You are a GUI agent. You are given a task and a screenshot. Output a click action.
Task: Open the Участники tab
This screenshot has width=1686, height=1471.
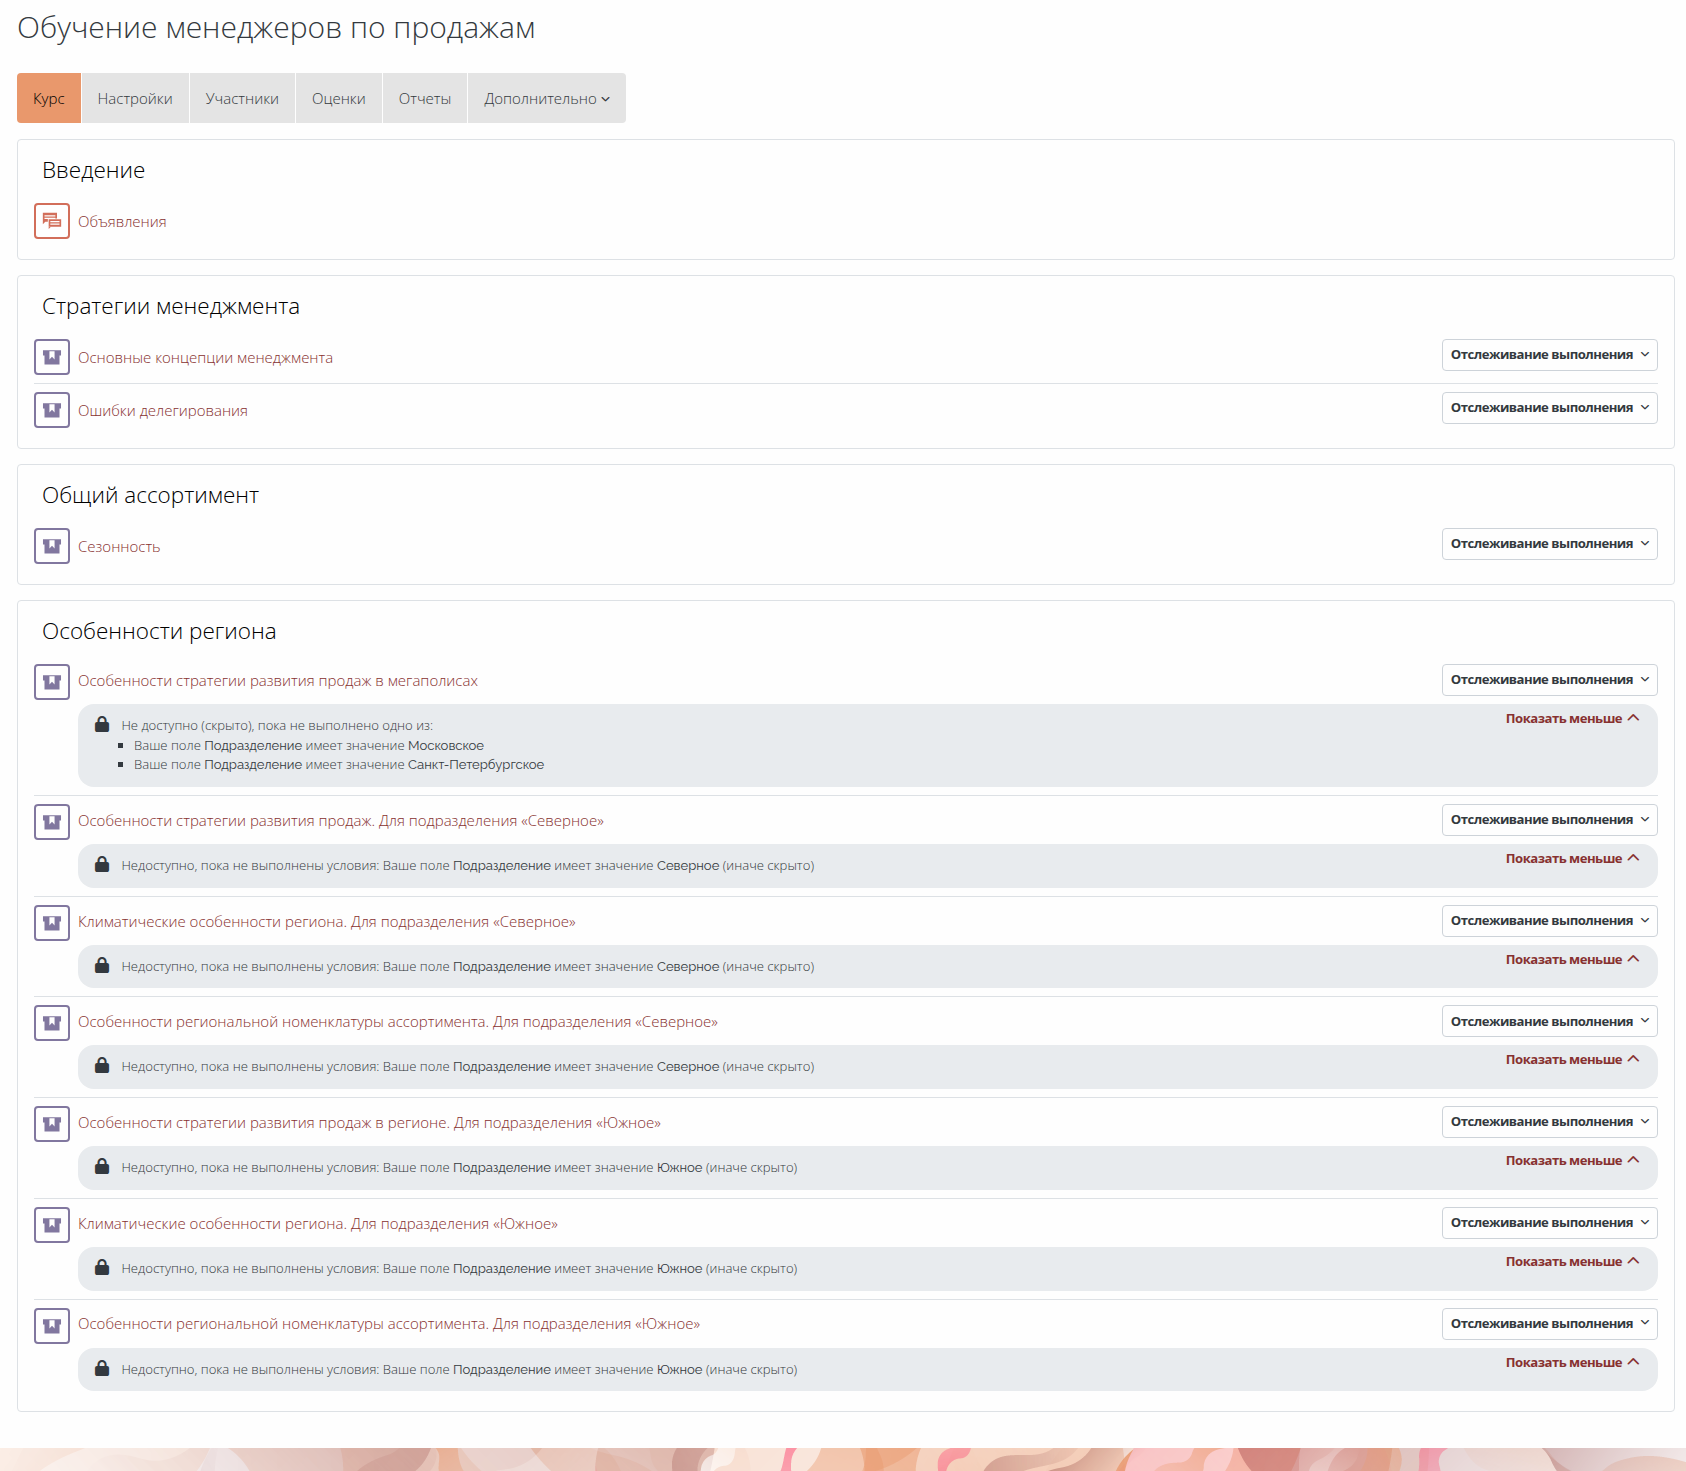(242, 99)
